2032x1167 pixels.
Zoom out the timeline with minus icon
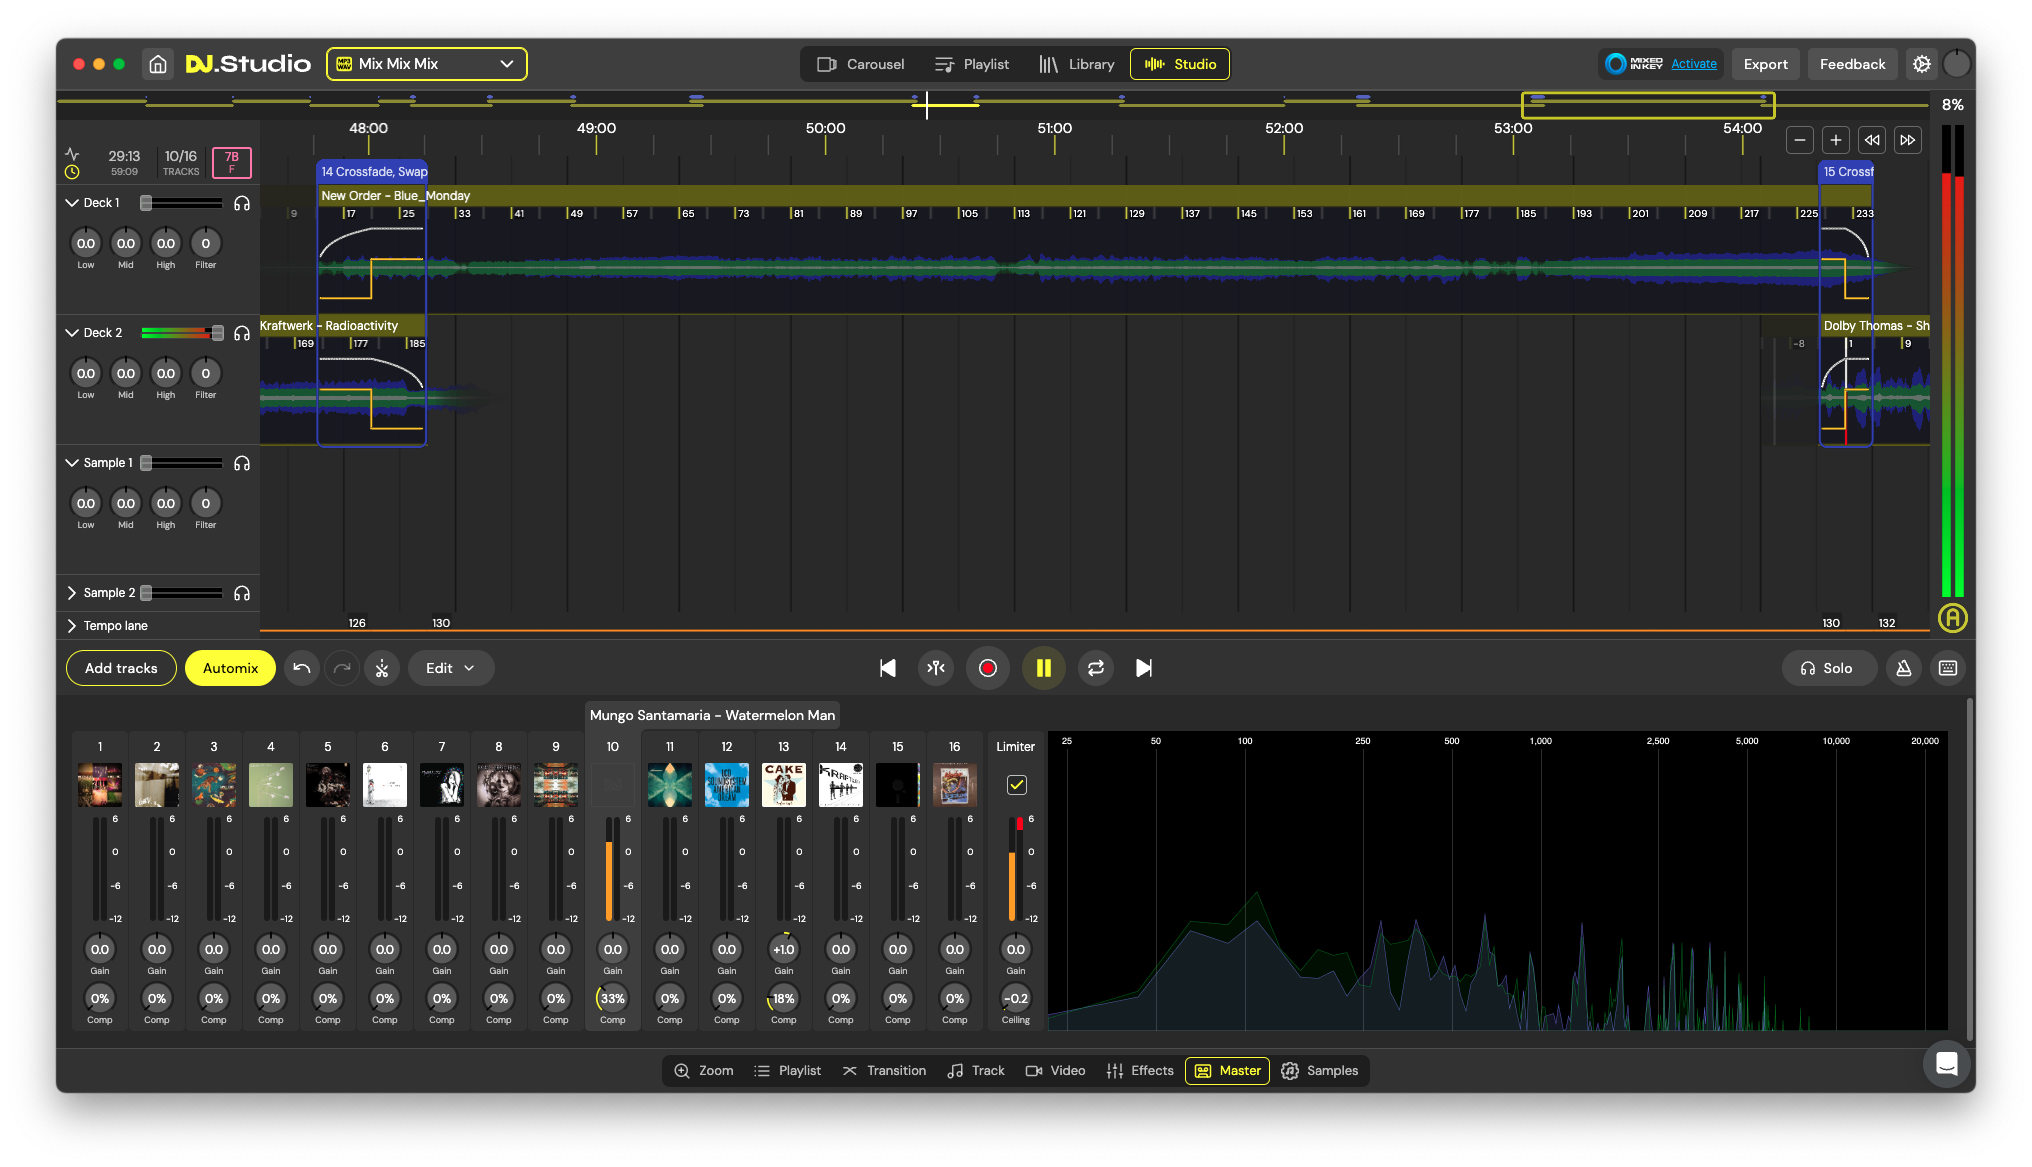pyautogui.click(x=1800, y=140)
